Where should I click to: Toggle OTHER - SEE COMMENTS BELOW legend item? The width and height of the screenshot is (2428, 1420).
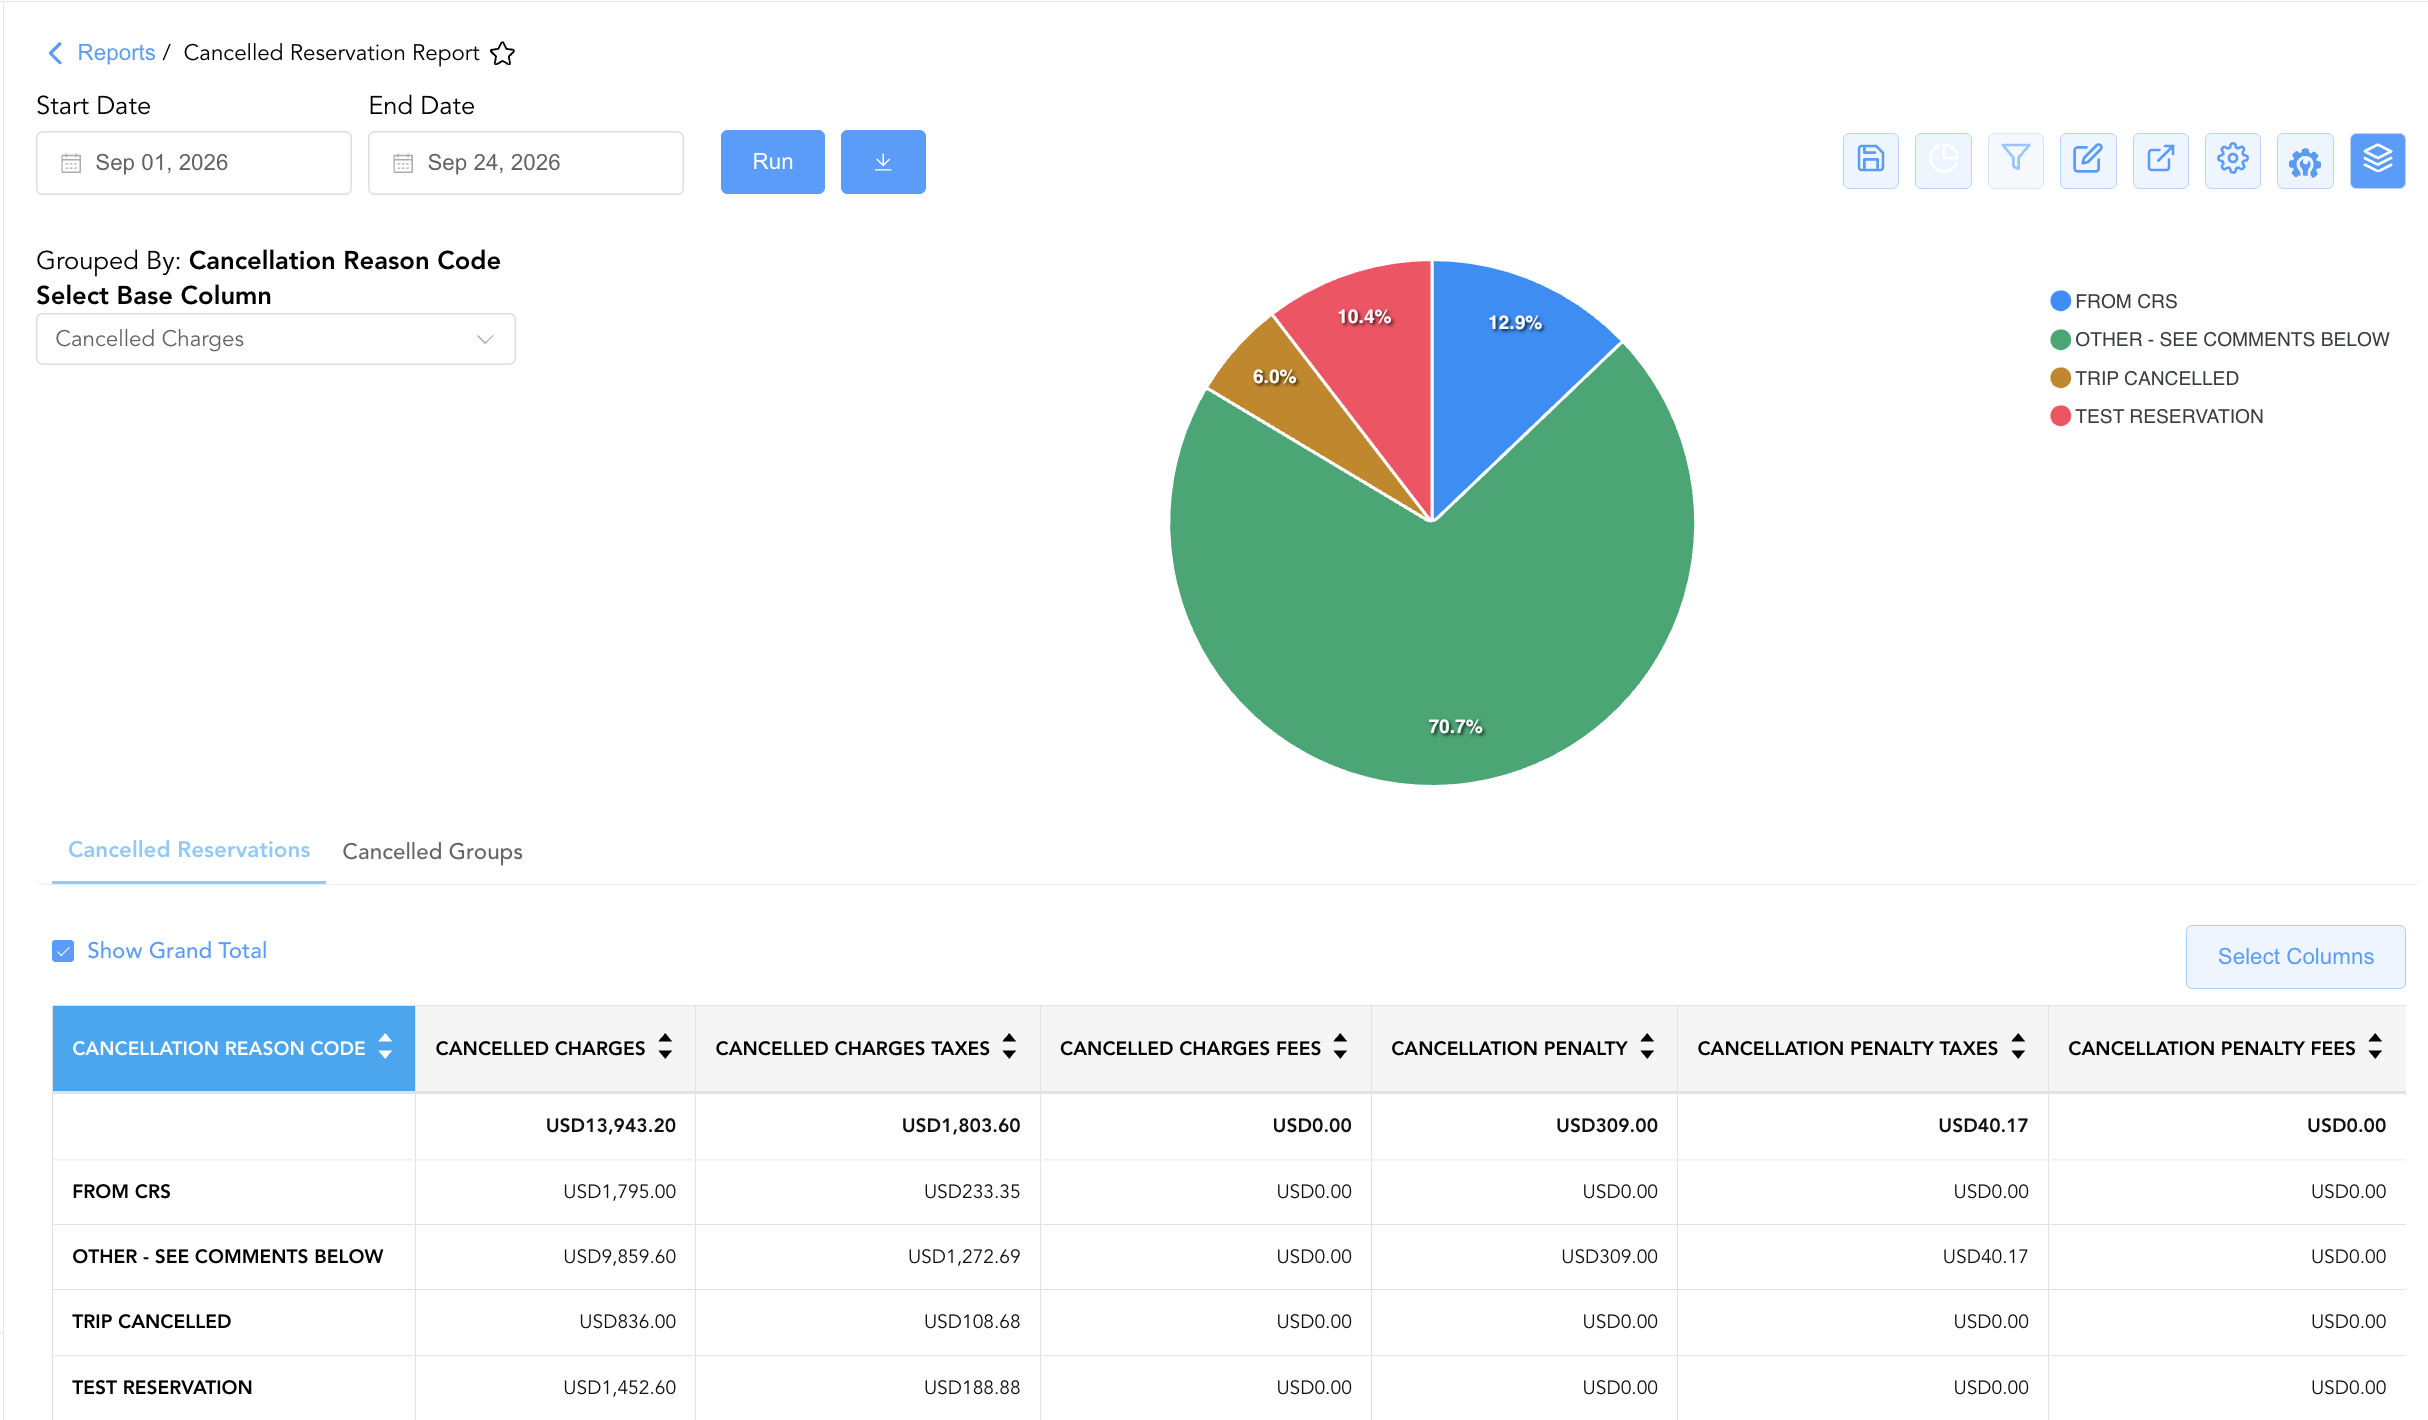pyautogui.click(x=2219, y=340)
